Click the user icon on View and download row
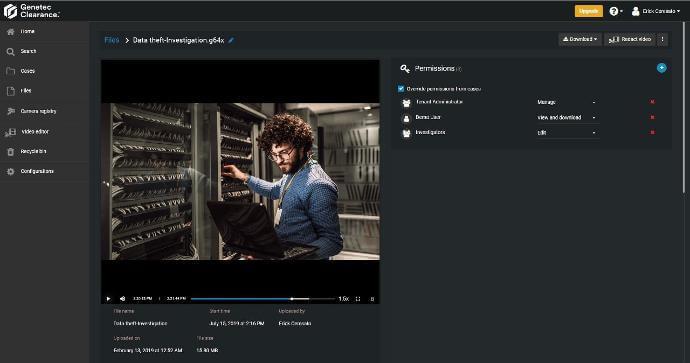690x363 pixels. (406, 118)
